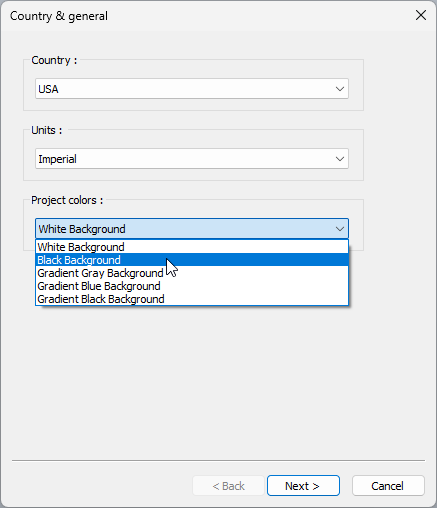Screen dimensions: 437x508
Task: Pick Gradient Gray Background option
Action: coord(192,273)
